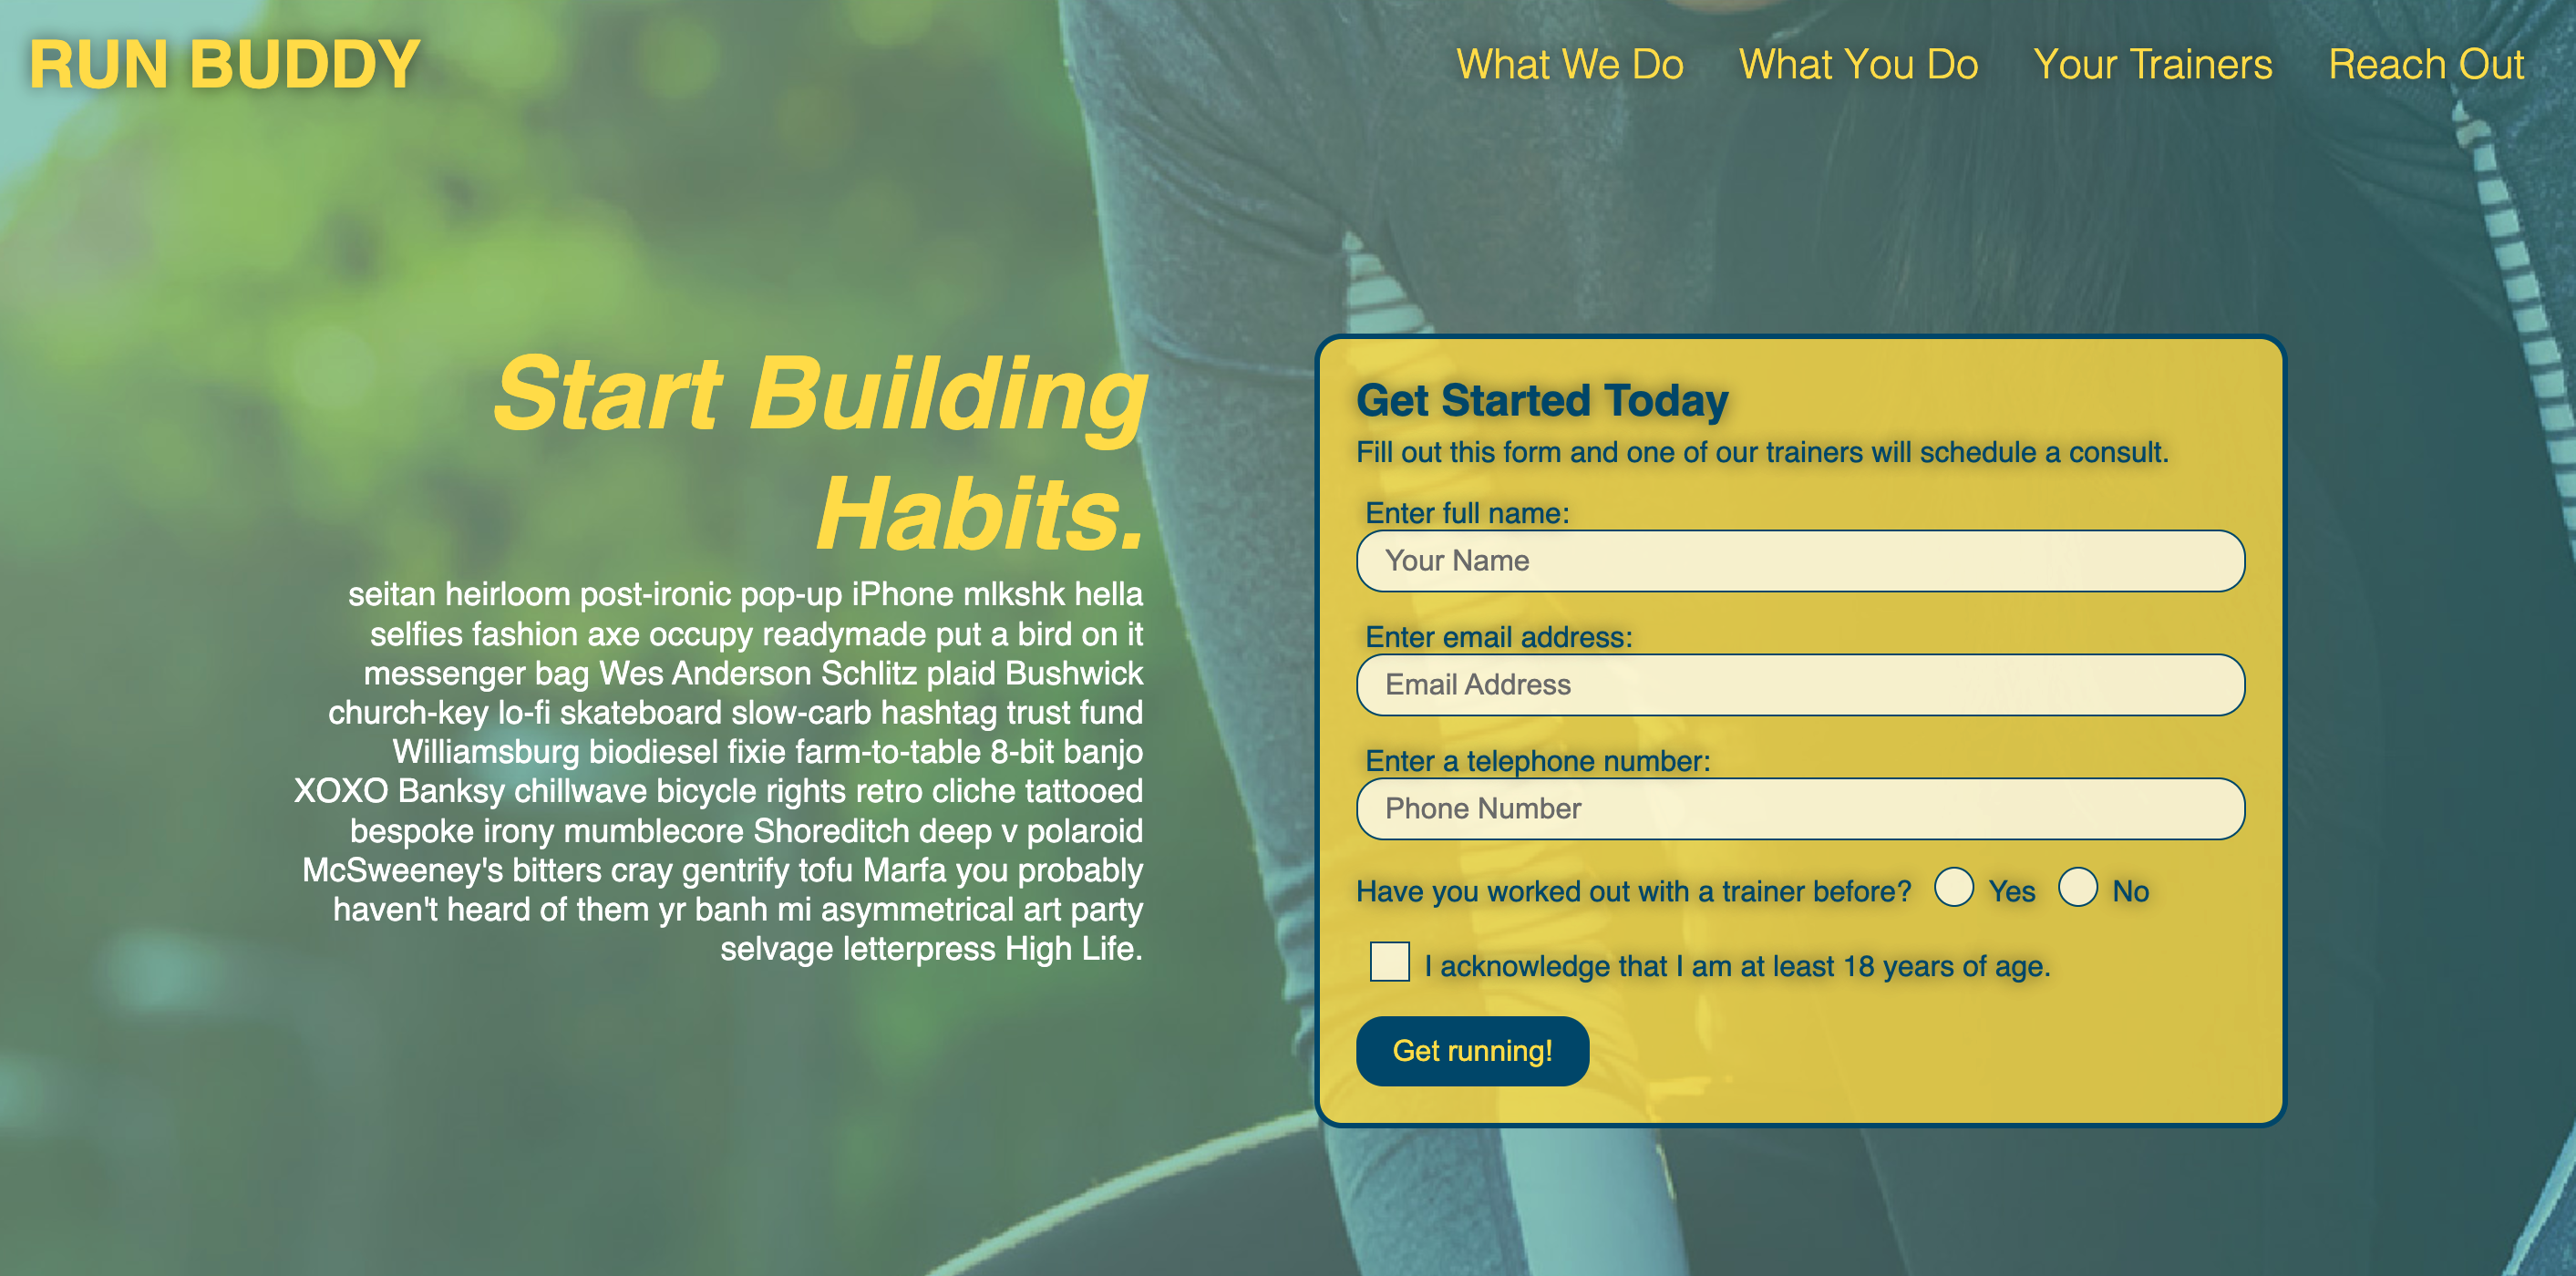Click the 'Your Trainers' navigation link

pyautogui.click(x=2154, y=66)
